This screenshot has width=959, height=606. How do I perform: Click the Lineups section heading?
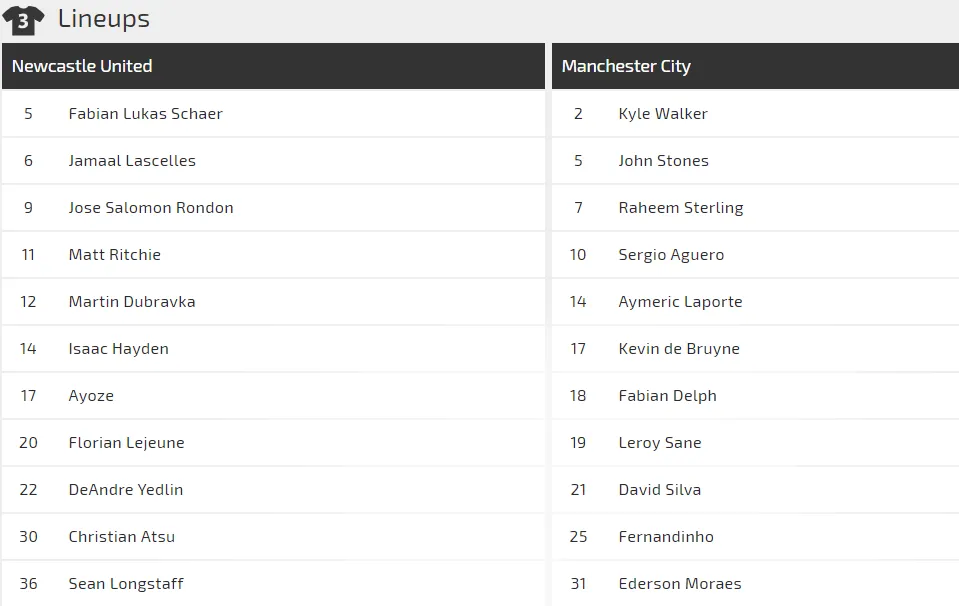pos(103,19)
